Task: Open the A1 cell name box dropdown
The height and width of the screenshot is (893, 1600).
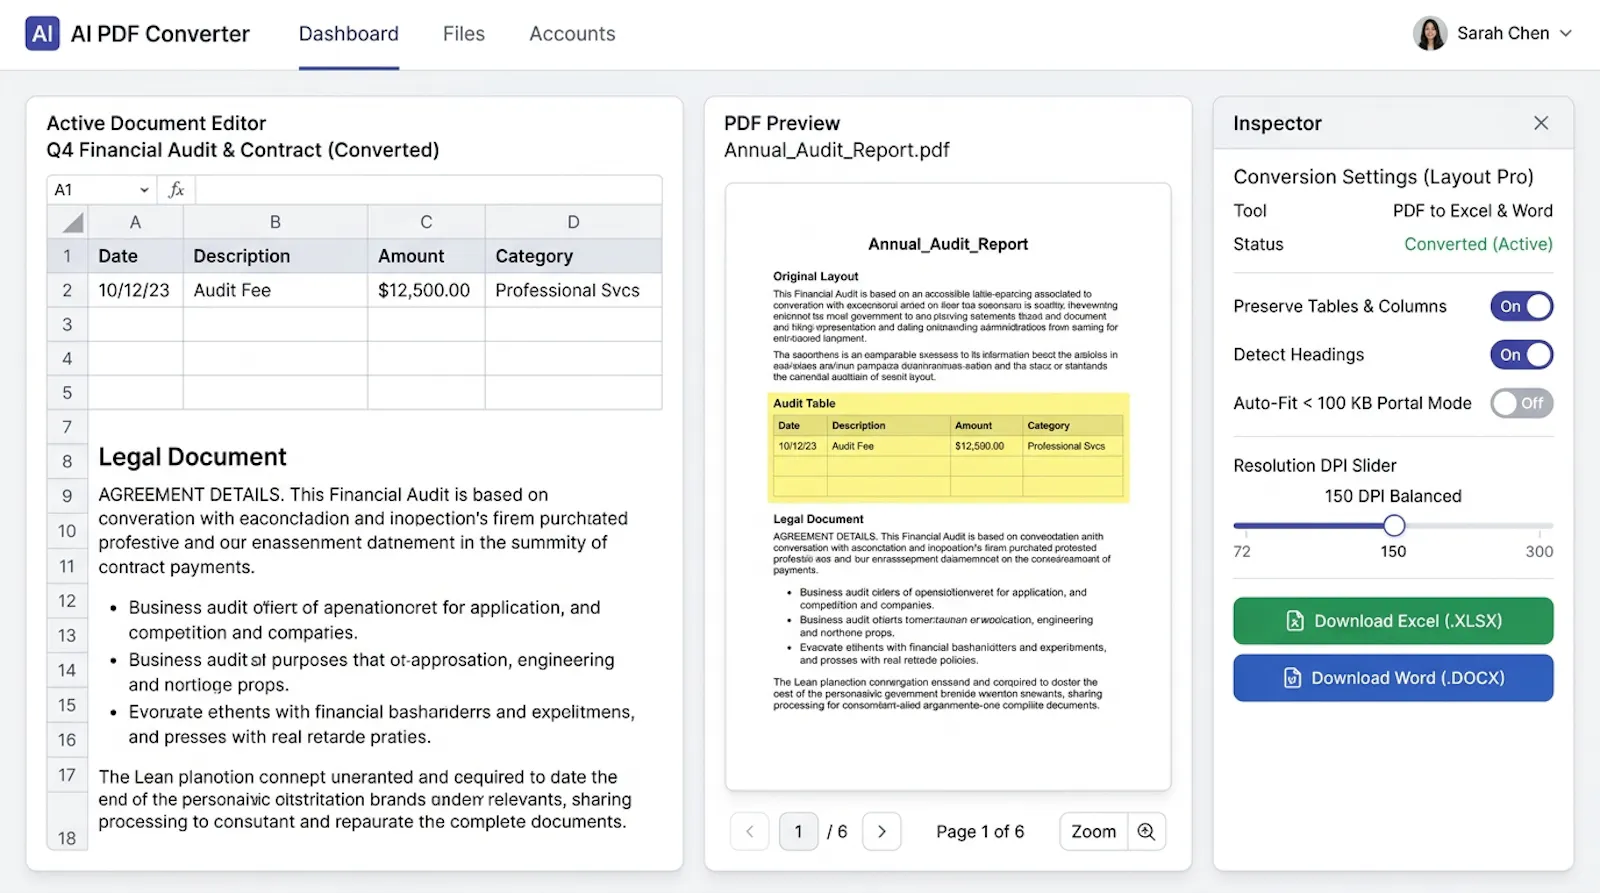Action: click(144, 190)
